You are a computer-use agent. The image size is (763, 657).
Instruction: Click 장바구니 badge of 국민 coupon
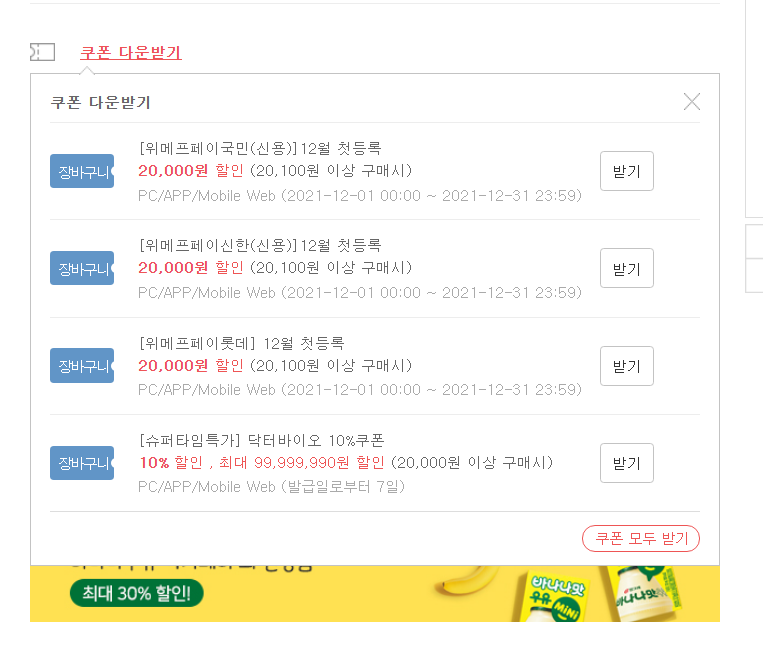click(x=82, y=171)
